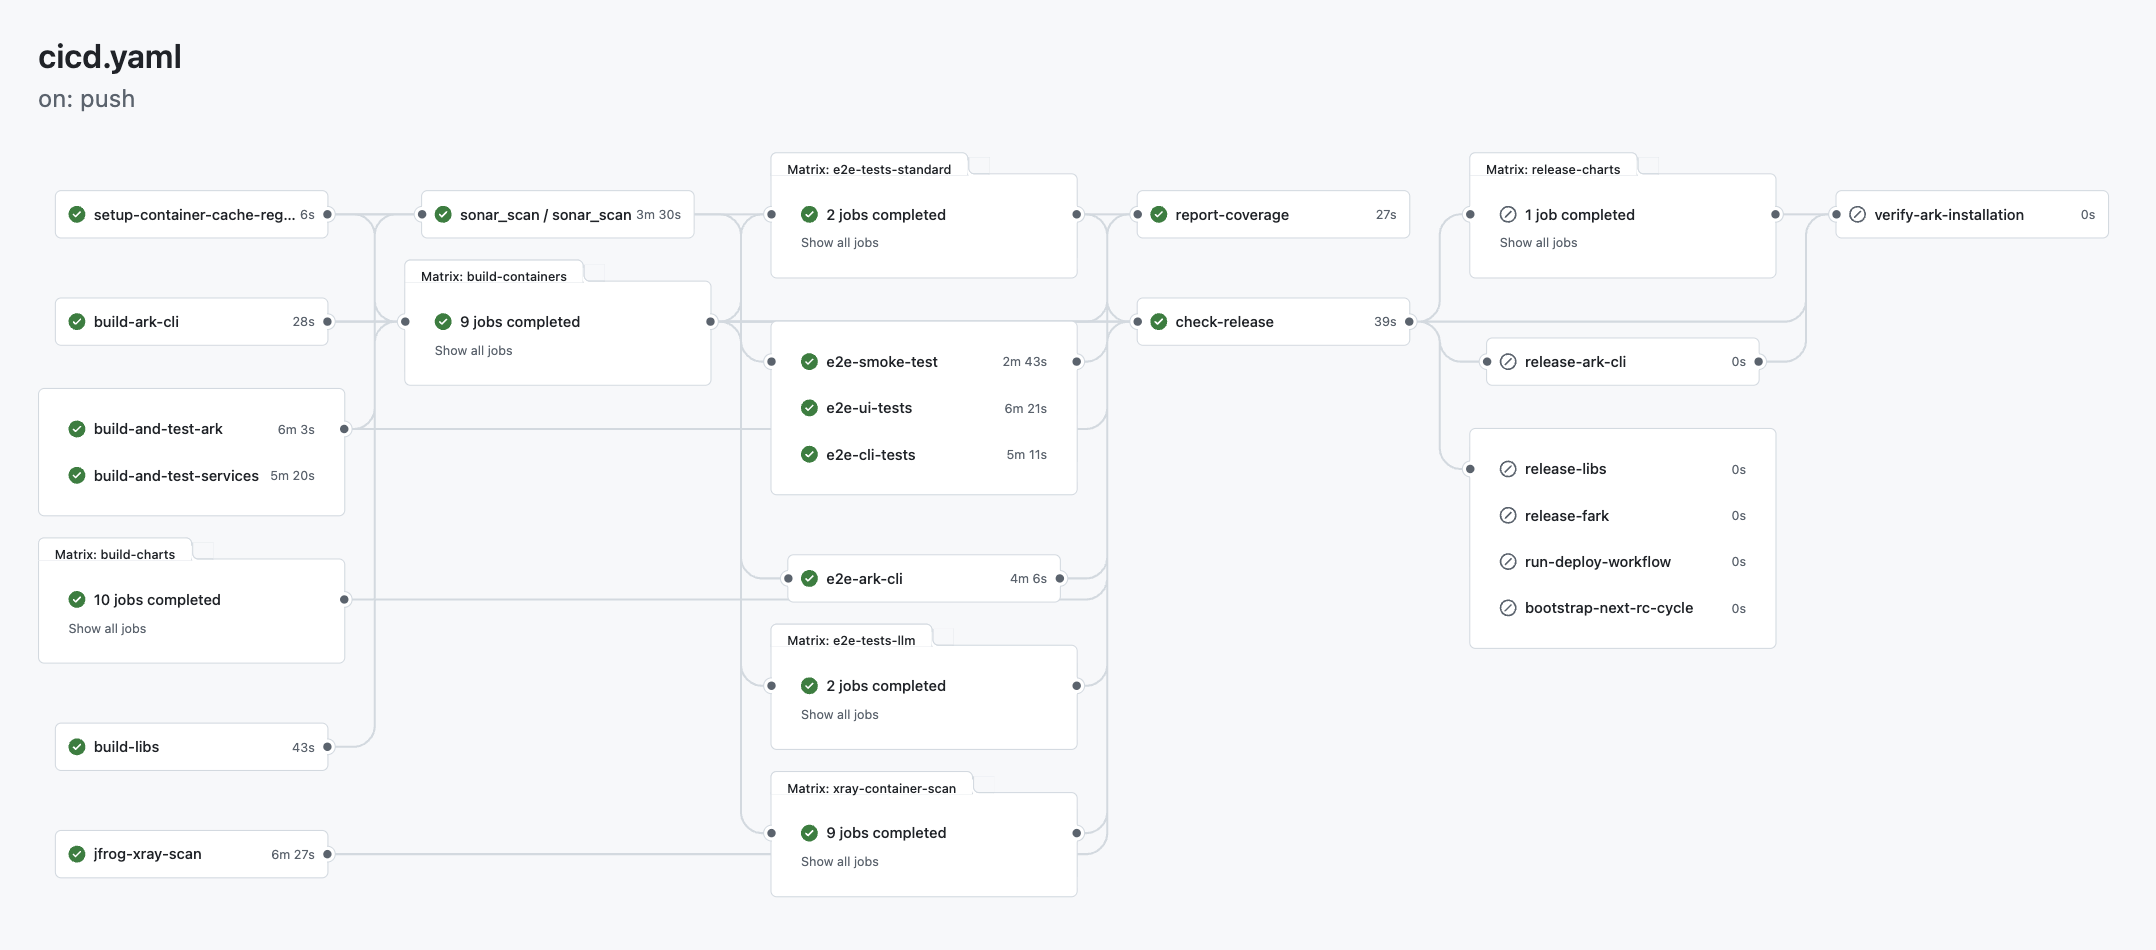Click the skipped icon of run-deploy-workflow
2156x950 pixels.
coord(1508,562)
